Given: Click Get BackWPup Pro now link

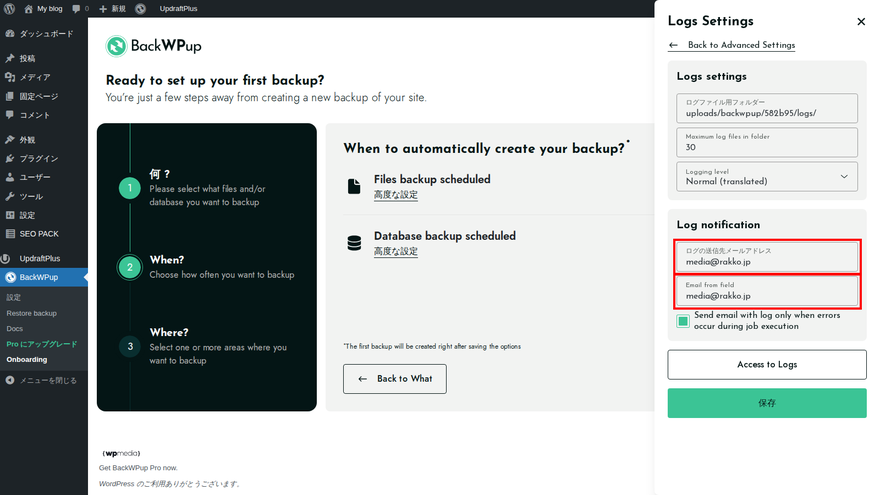Looking at the screenshot, I should 138,468.
